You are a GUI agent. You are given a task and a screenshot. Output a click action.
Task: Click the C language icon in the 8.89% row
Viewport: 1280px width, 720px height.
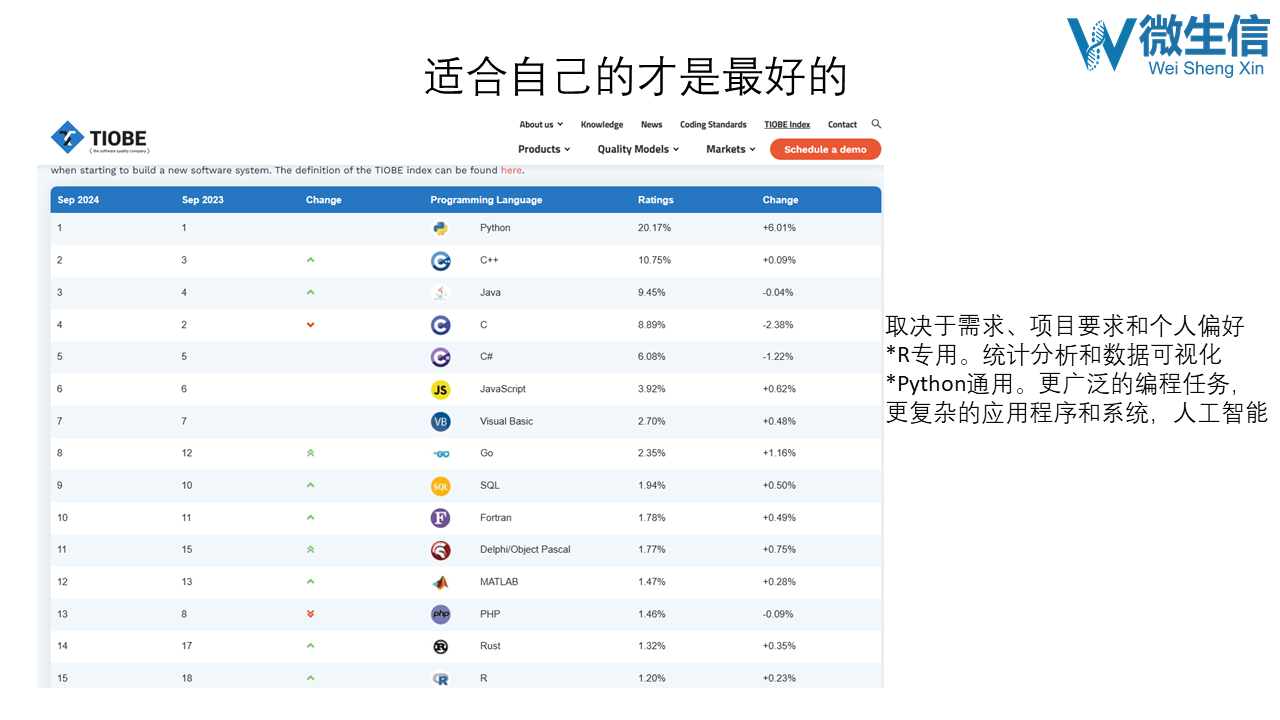point(440,325)
